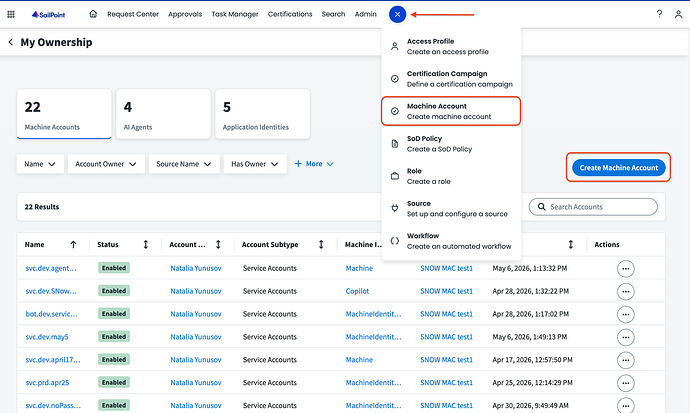This screenshot has width=690, height=413.
Task: Open svc.dev.noPass... account link
Action: click(53, 406)
